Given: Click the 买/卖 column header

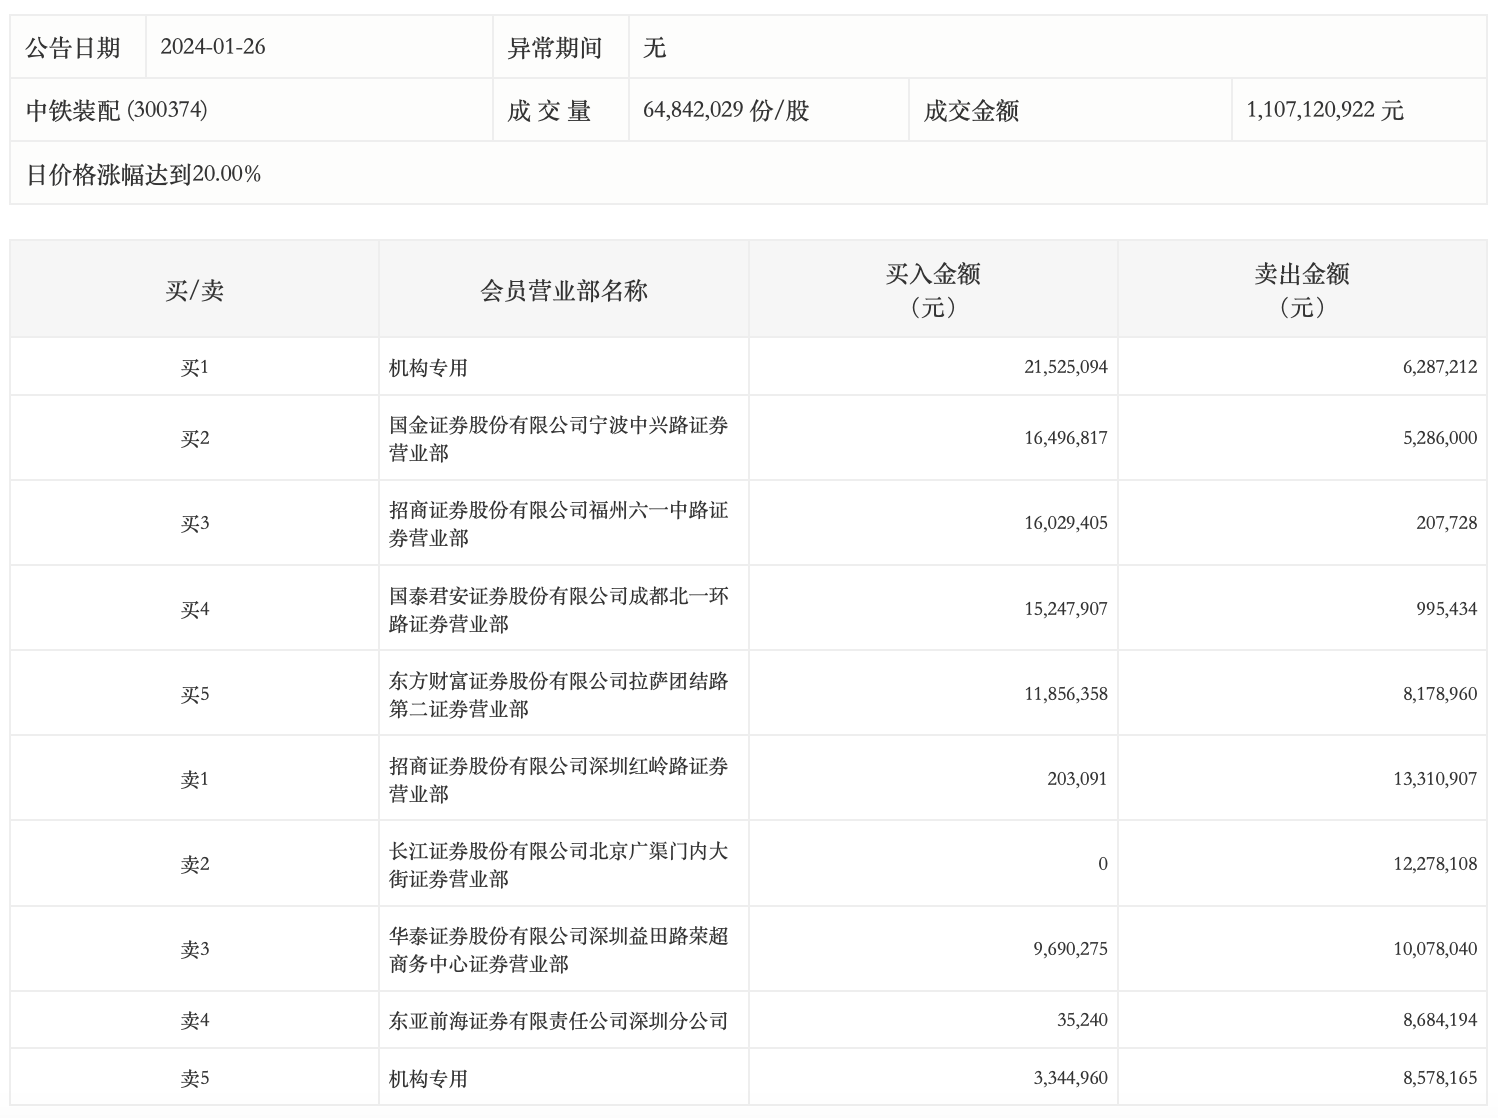Looking at the screenshot, I should click(x=194, y=290).
